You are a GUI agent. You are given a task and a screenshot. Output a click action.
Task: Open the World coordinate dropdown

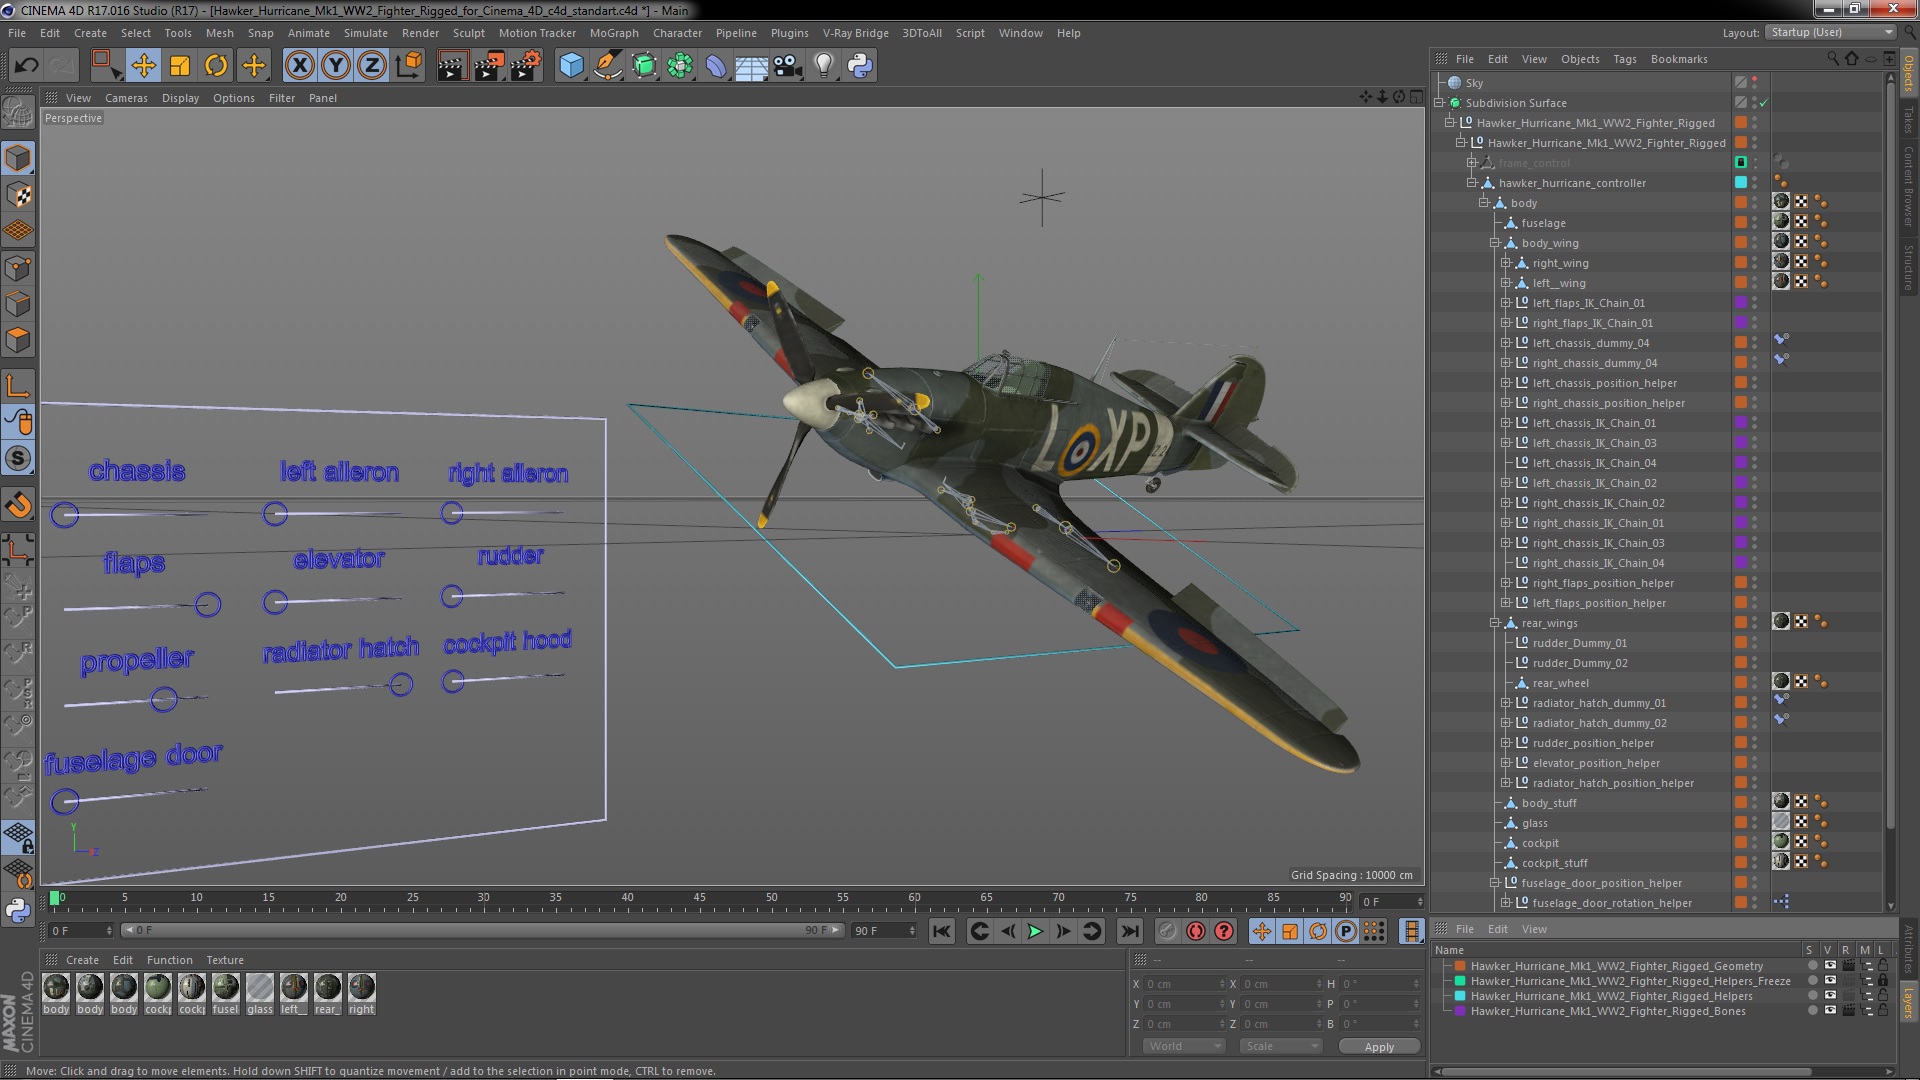pyautogui.click(x=1184, y=1047)
